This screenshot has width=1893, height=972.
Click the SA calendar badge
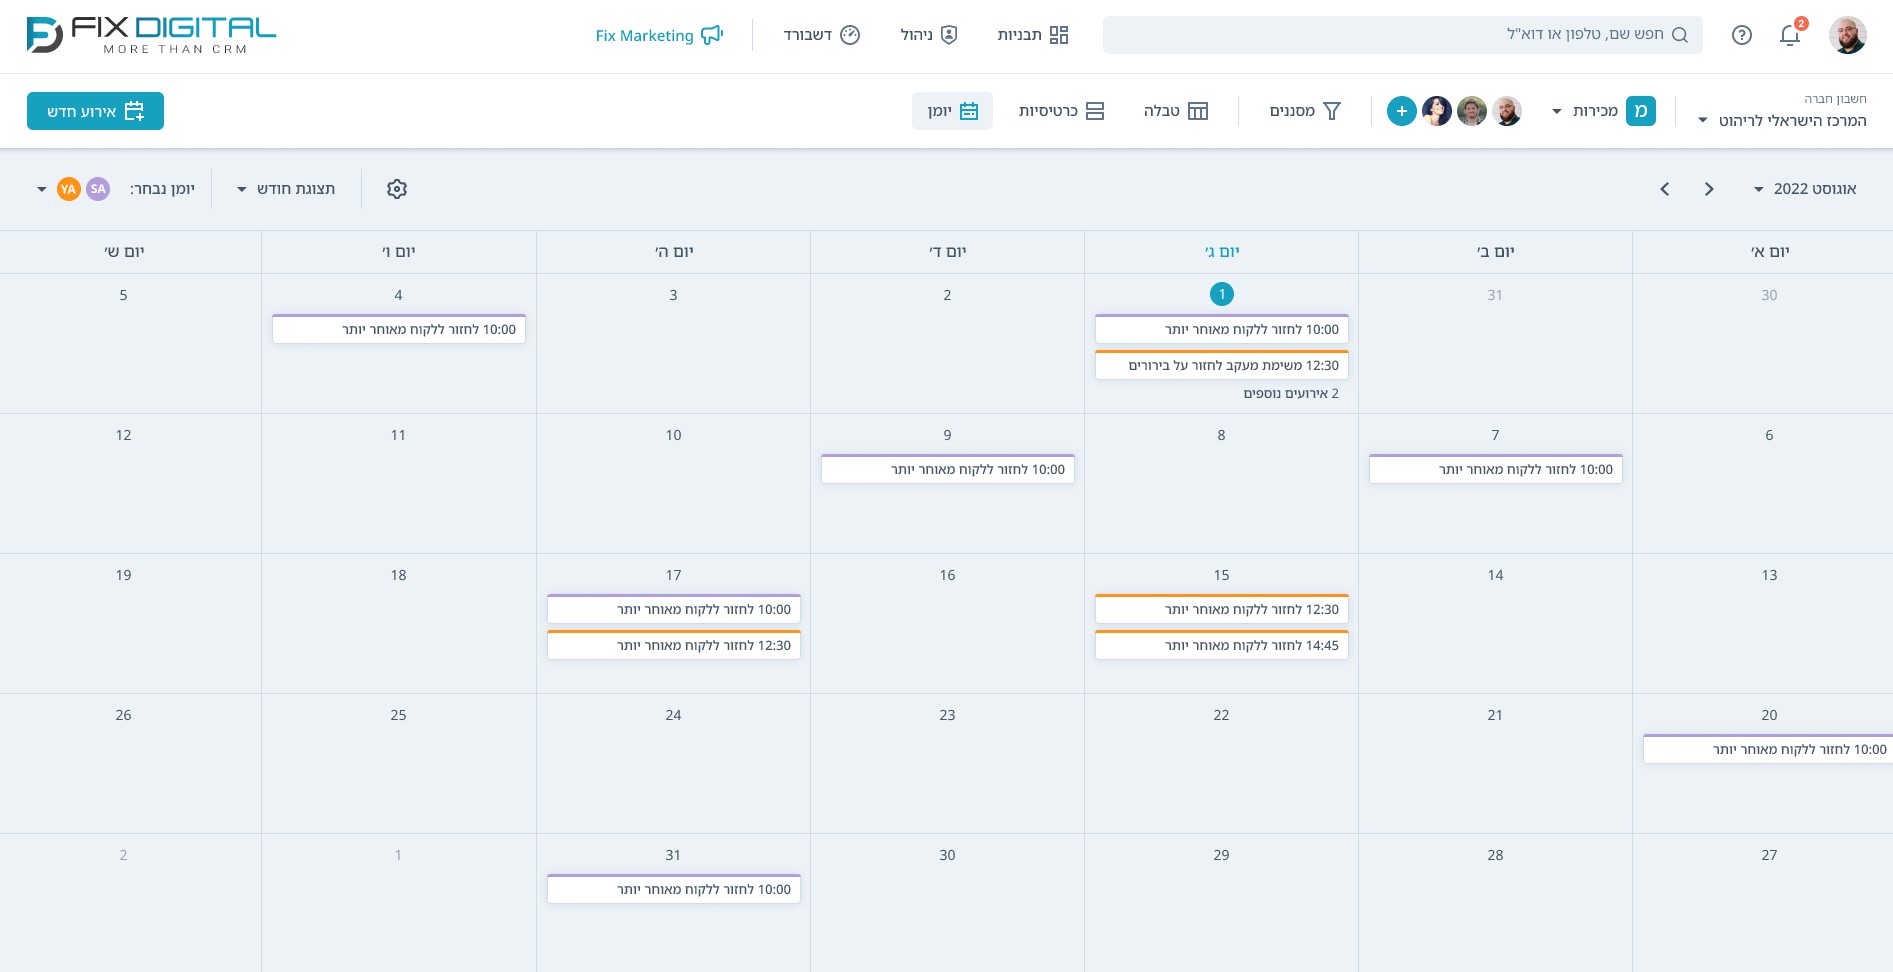pyautogui.click(x=98, y=189)
